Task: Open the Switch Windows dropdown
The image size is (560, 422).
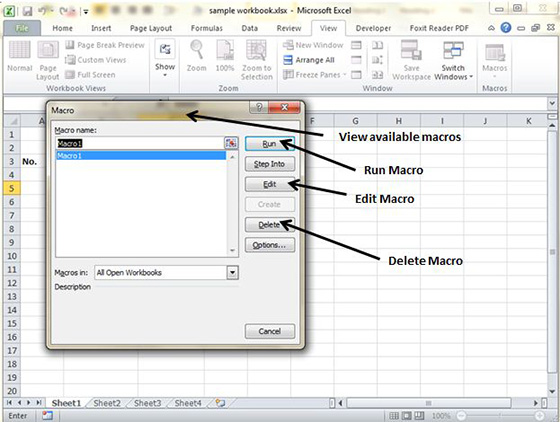Action: pyautogui.click(x=453, y=60)
